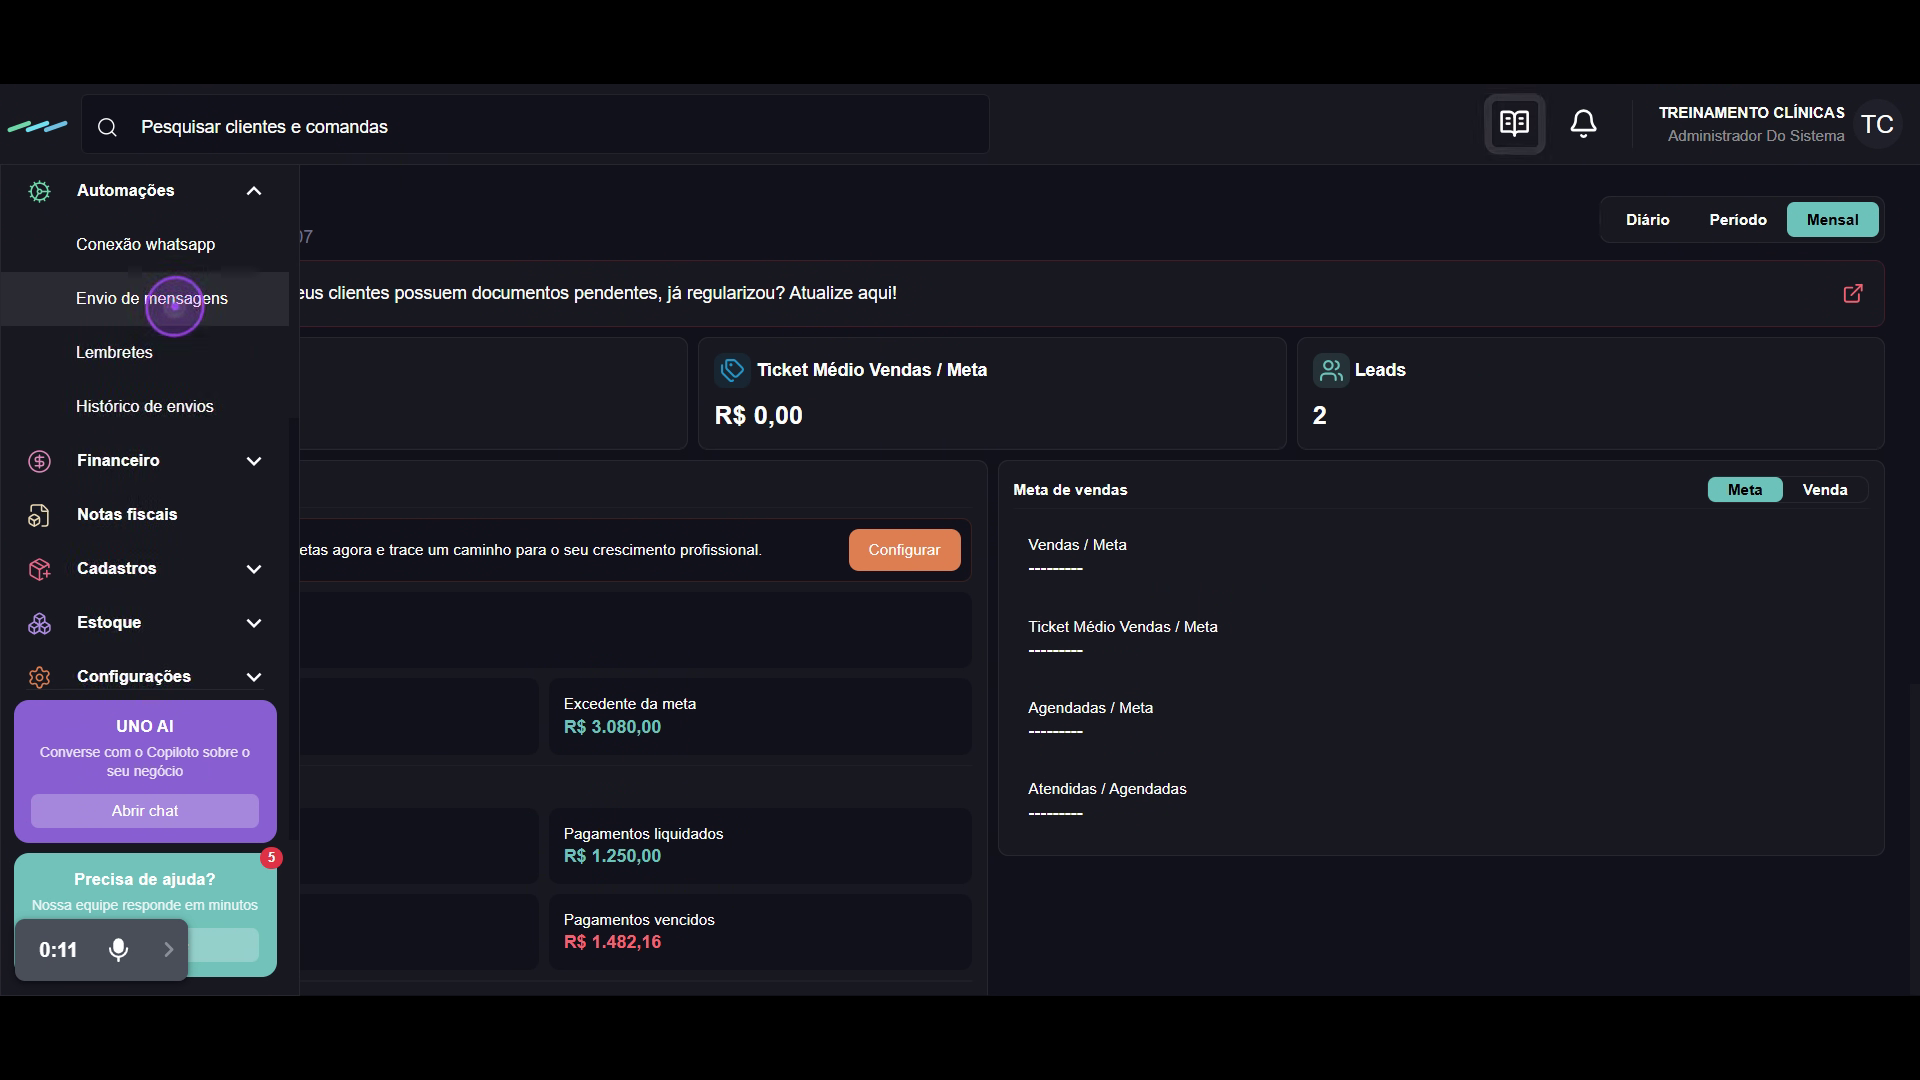Click the Precisa de ajuda? card title
1920x1080 pixels.
tap(145, 880)
